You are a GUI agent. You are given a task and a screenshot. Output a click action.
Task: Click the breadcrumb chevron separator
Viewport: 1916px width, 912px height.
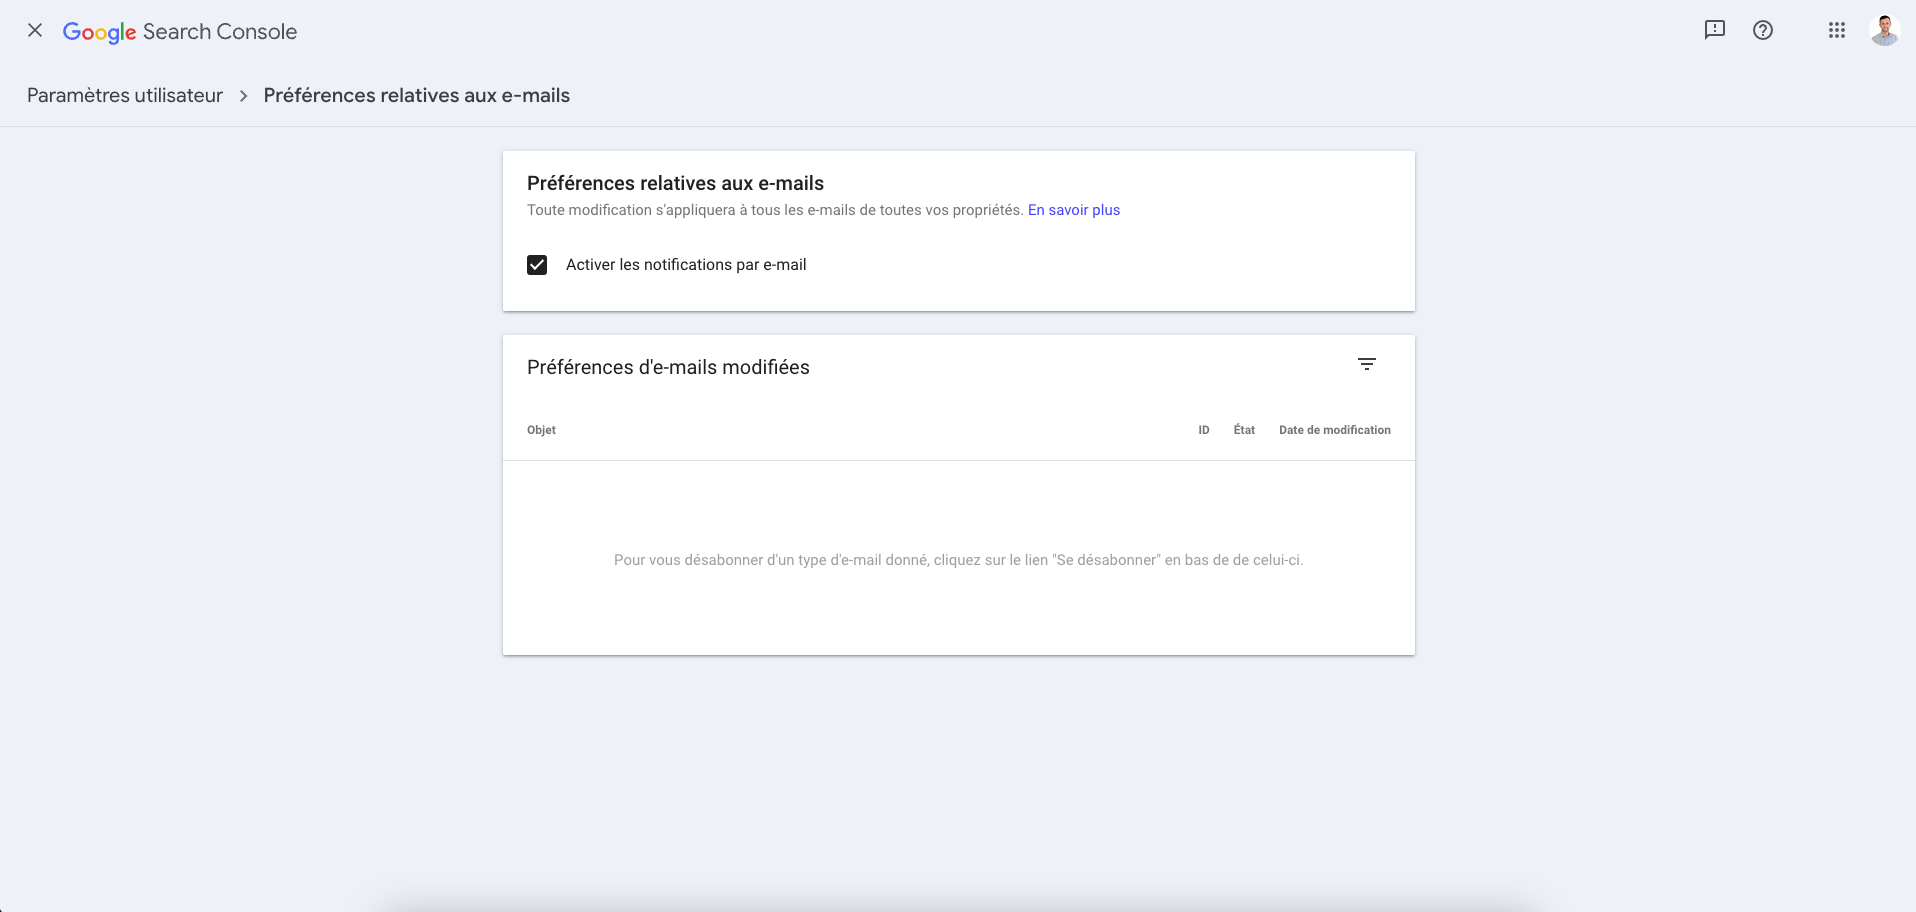(x=243, y=95)
